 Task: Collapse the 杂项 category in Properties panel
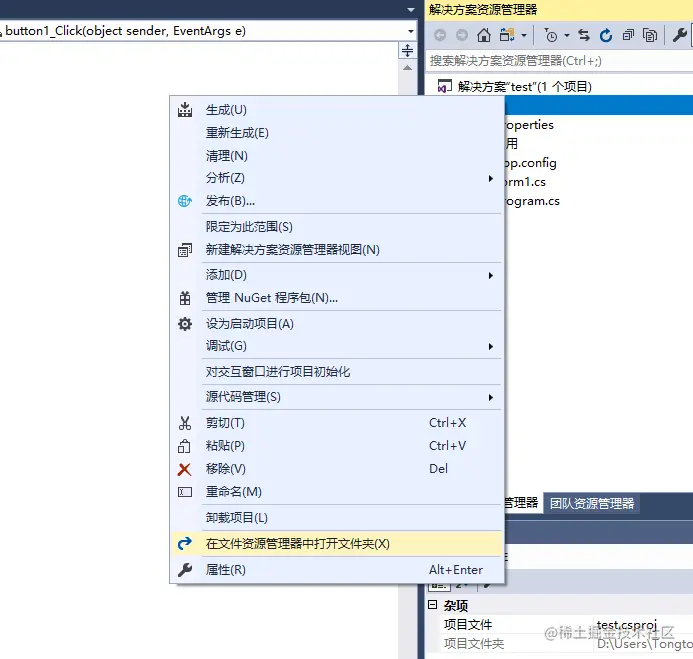click(433, 605)
